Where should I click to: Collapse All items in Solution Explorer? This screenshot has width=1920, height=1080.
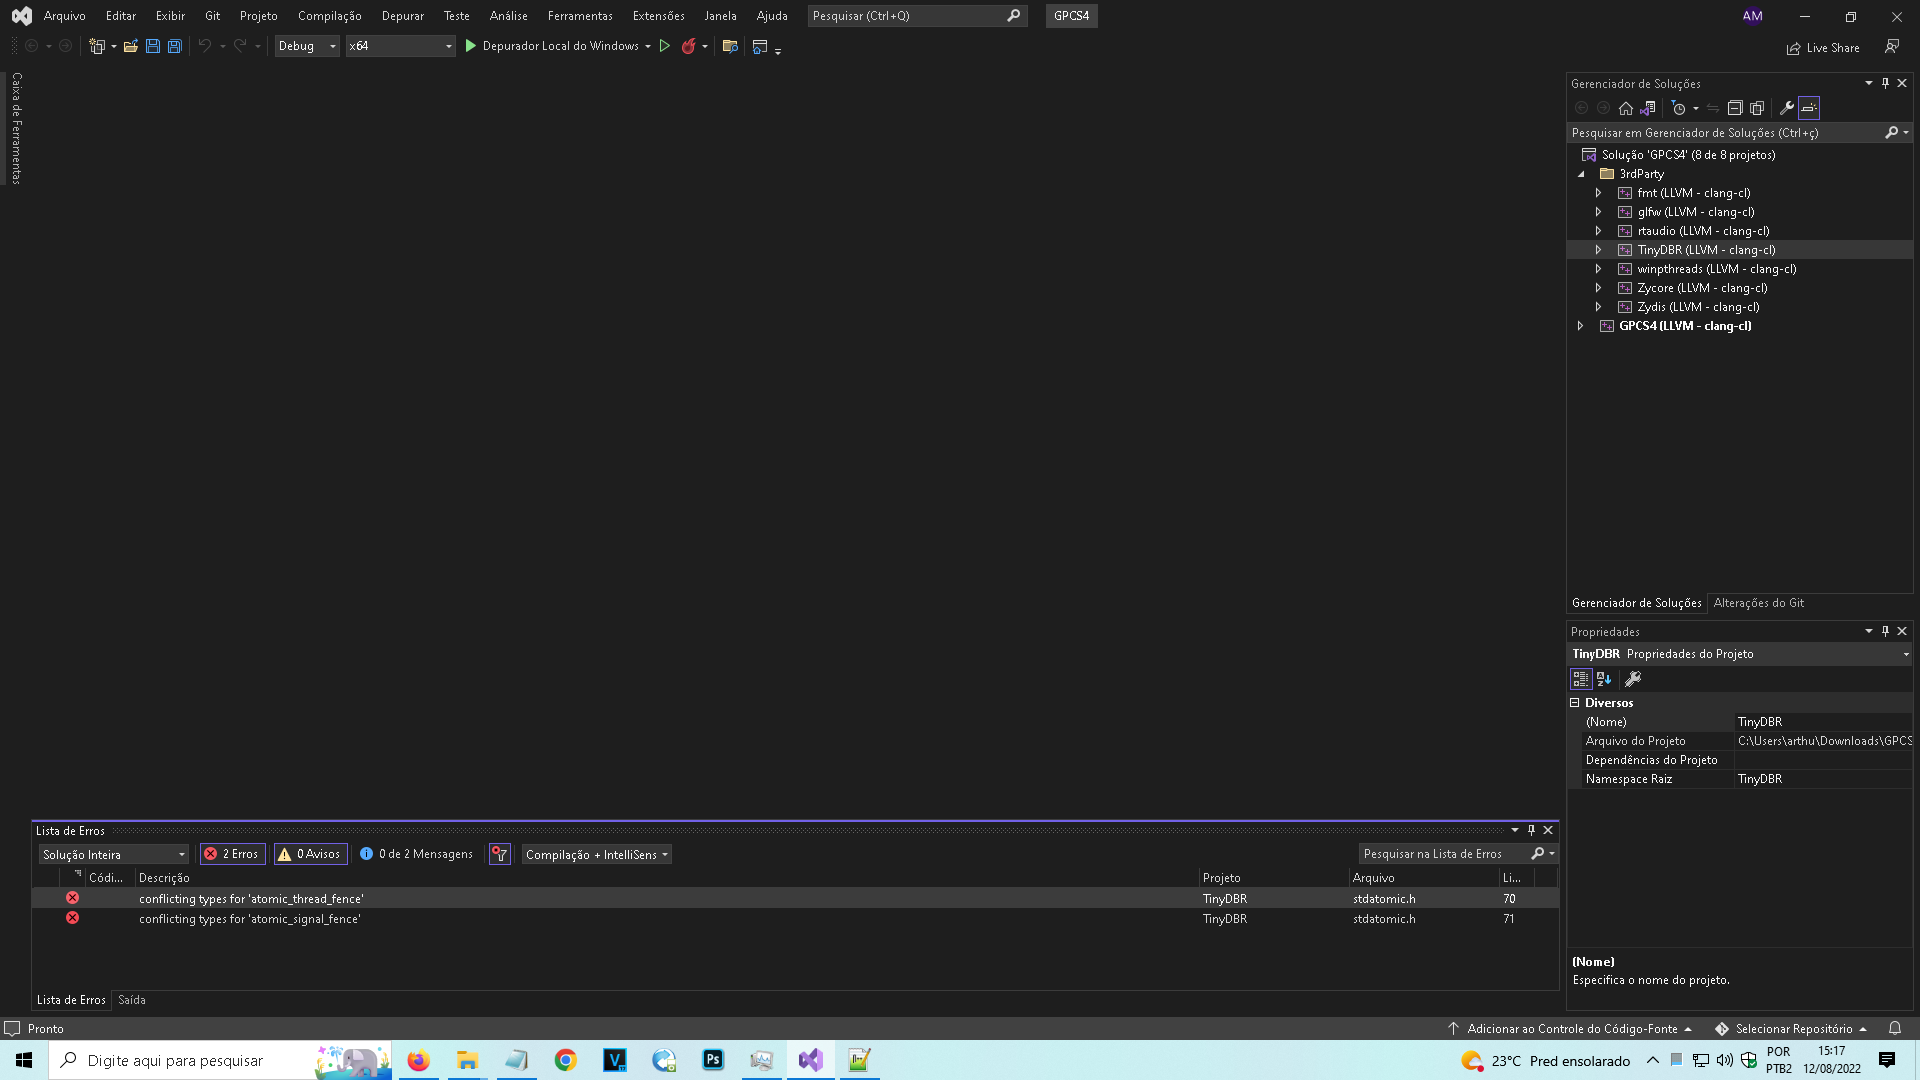coord(1735,108)
